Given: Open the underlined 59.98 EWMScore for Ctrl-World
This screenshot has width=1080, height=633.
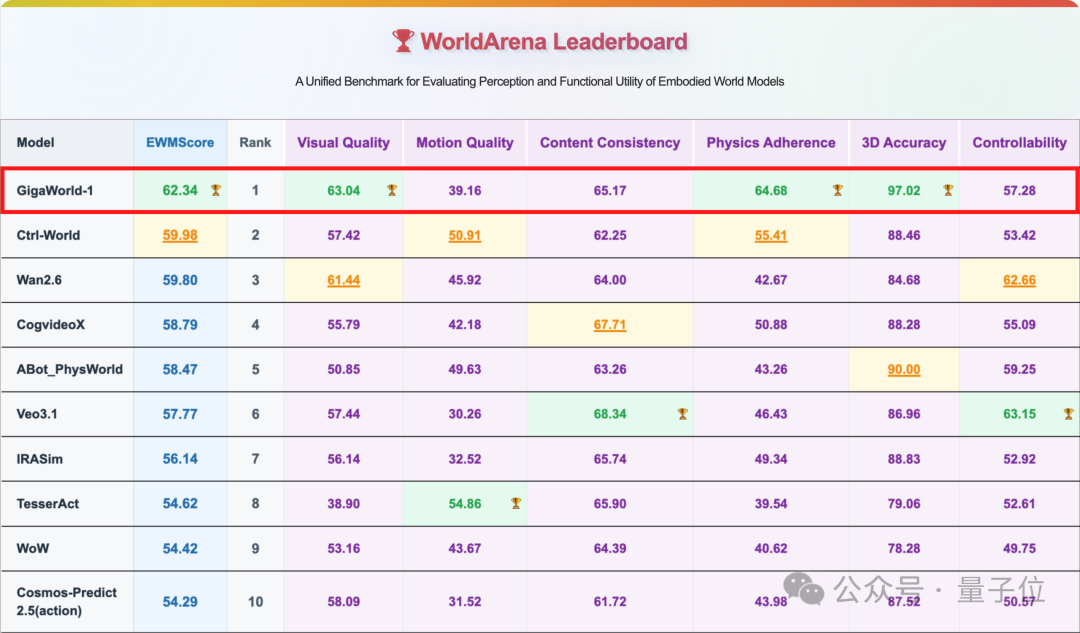Looking at the screenshot, I should click(180, 236).
